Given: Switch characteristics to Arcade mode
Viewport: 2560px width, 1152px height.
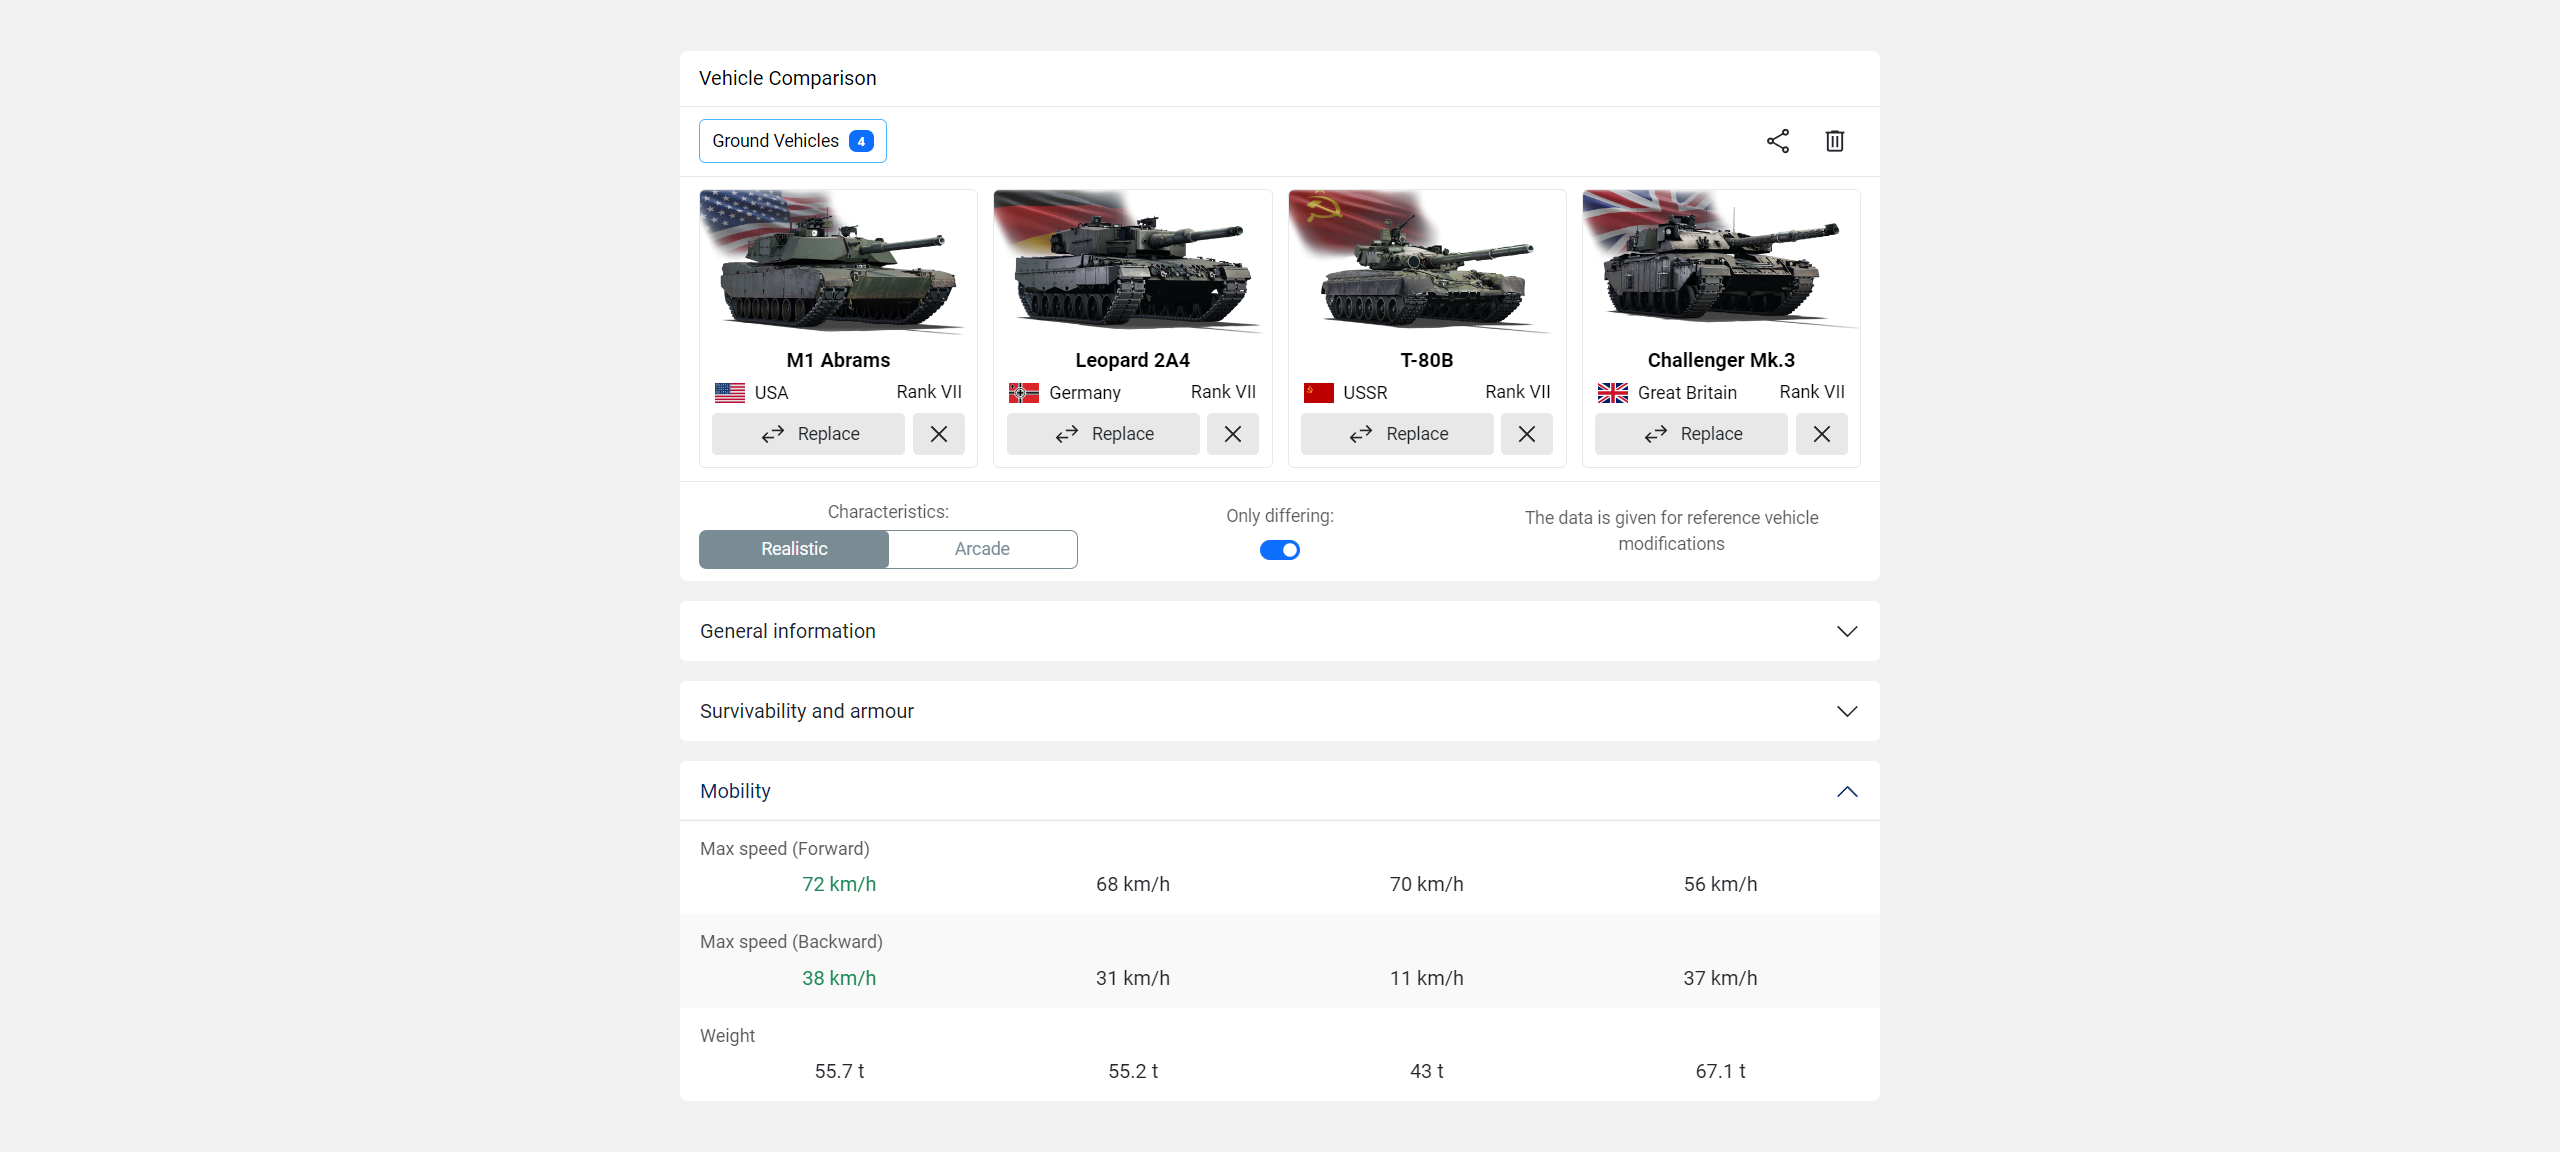Looking at the screenshot, I should pyautogui.click(x=981, y=549).
